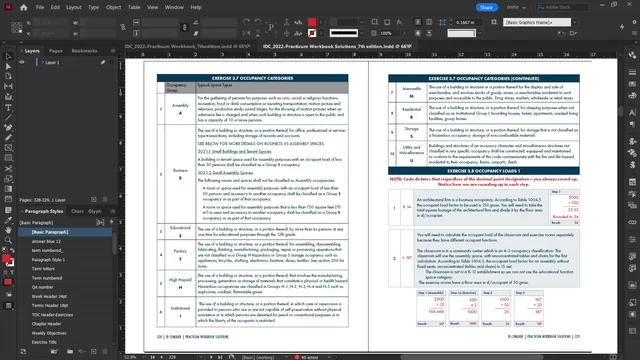Click the 0.1667 in gap value field
Image resolution: width=640 pixels, height=360 pixels.
[468, 22]
